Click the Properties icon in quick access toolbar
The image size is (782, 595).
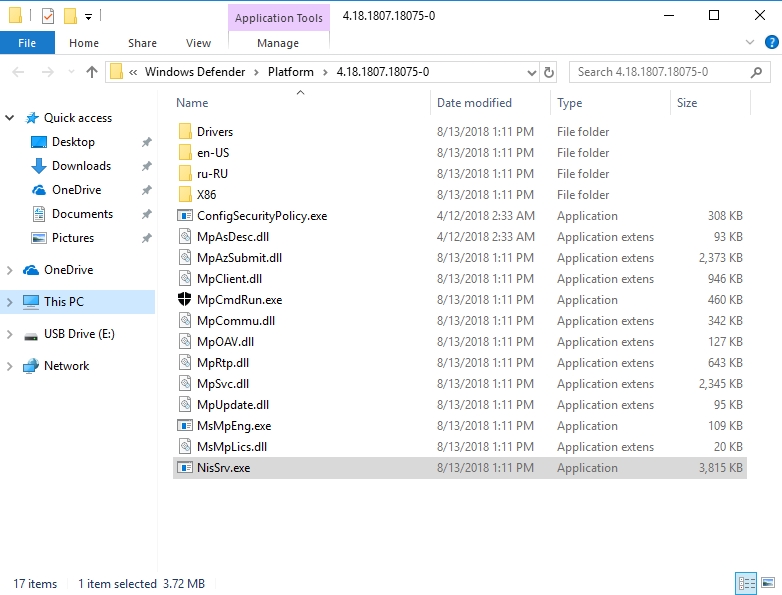coord(48,16)
